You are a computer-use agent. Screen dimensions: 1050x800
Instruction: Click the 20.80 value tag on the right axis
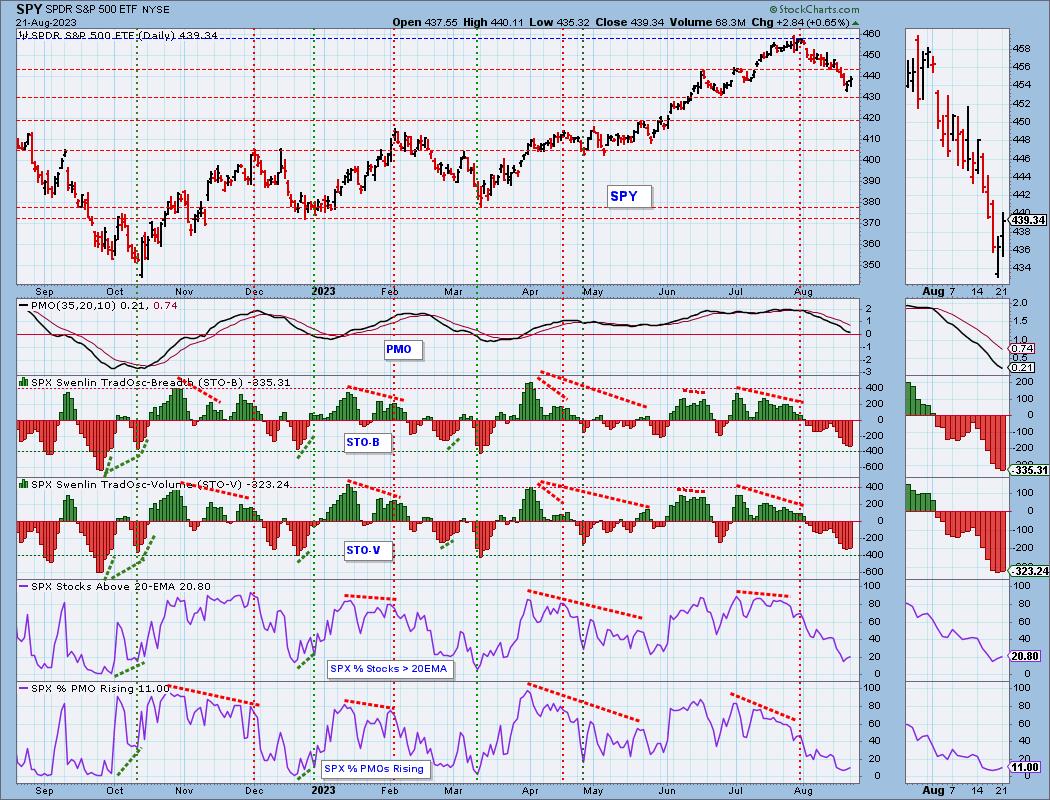click(x=1025, y=657)
